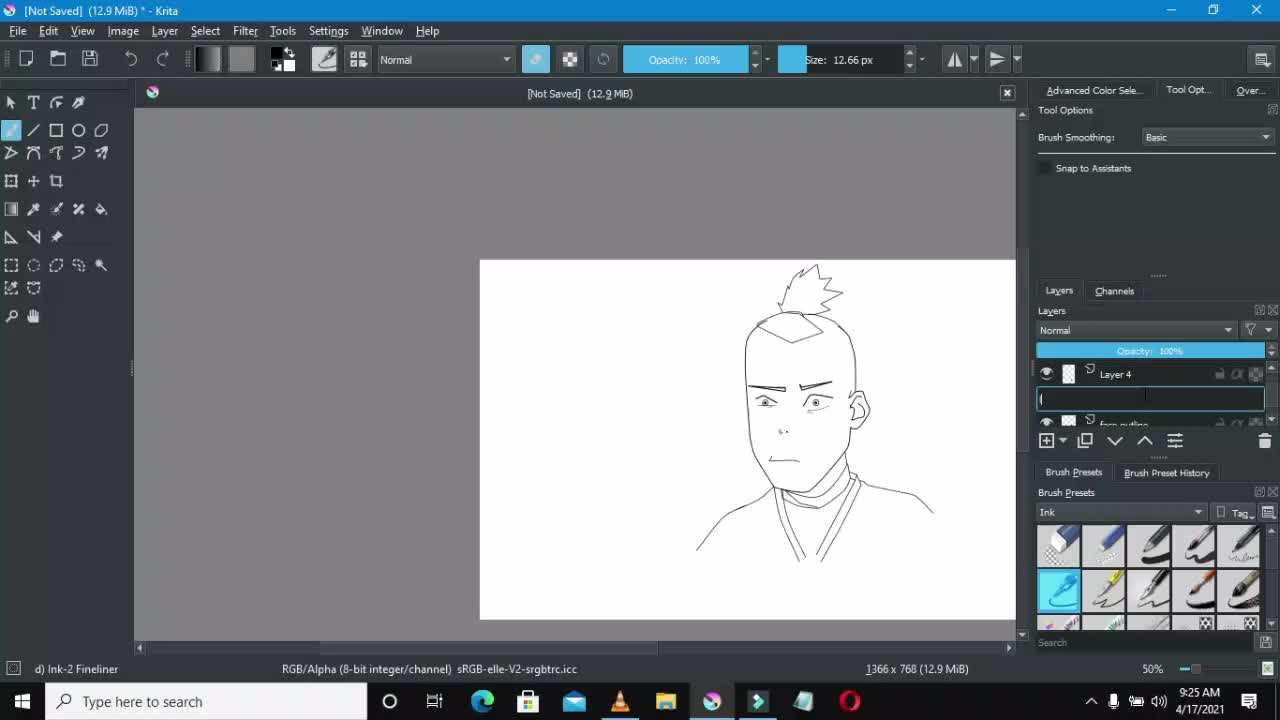The width and height of the screenshot is (1280, 720).
Task: Delete layer with trash icon
Action: pyautogui.click(x=1264, y=441)
